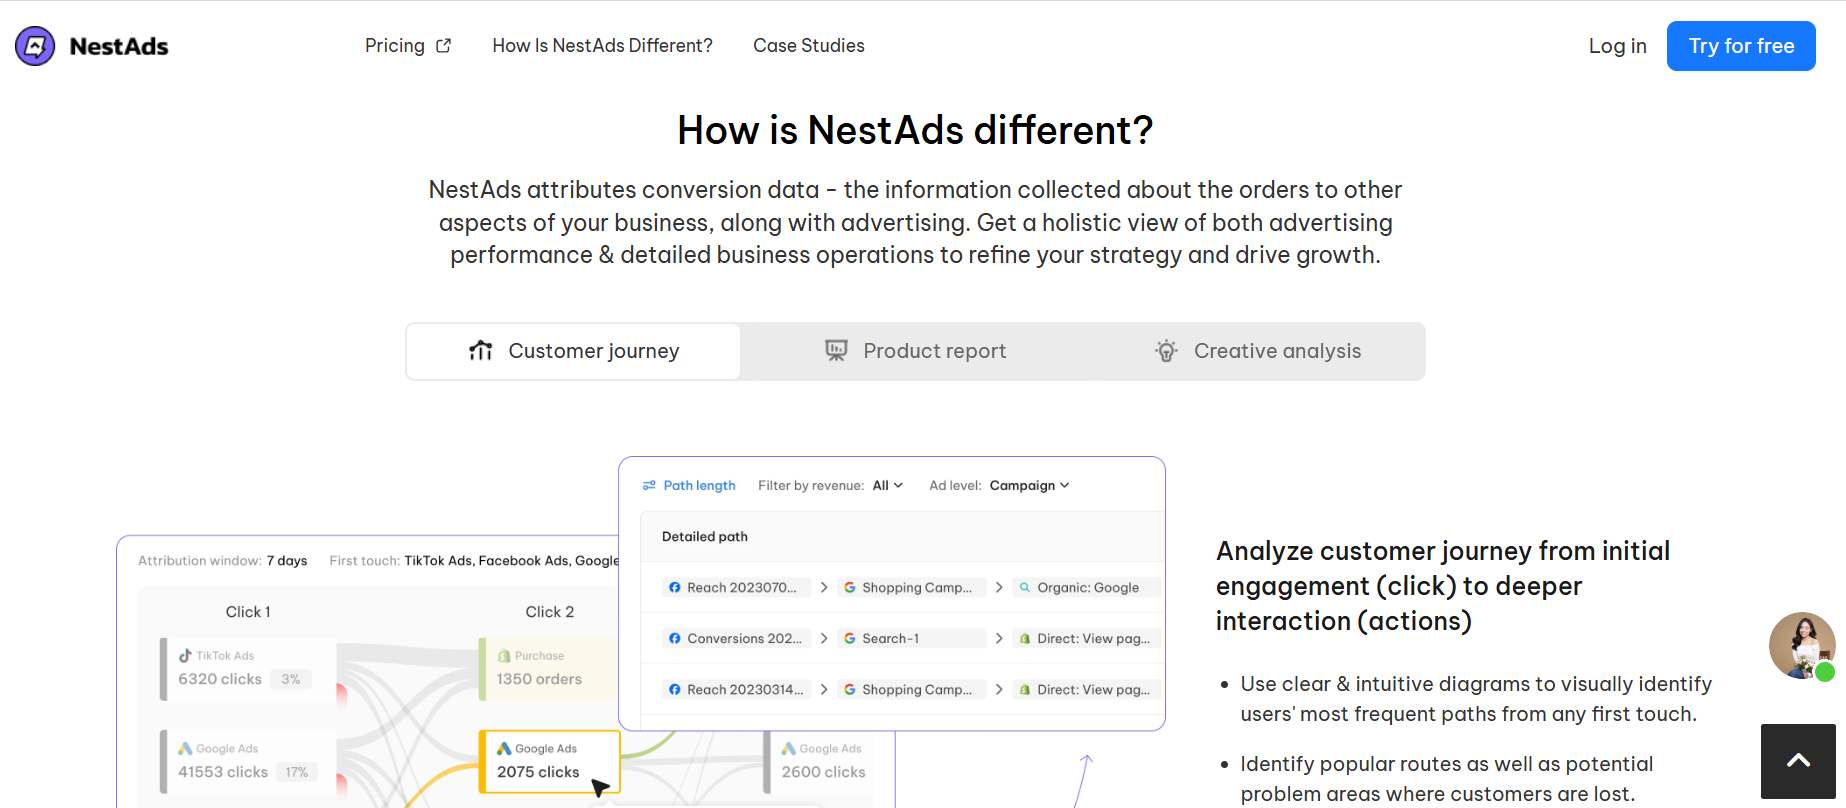Image resolution: width=1846 pixels, height=808 pixels.
Task: Click the Detailed path heading
Action: click(705, 537)
